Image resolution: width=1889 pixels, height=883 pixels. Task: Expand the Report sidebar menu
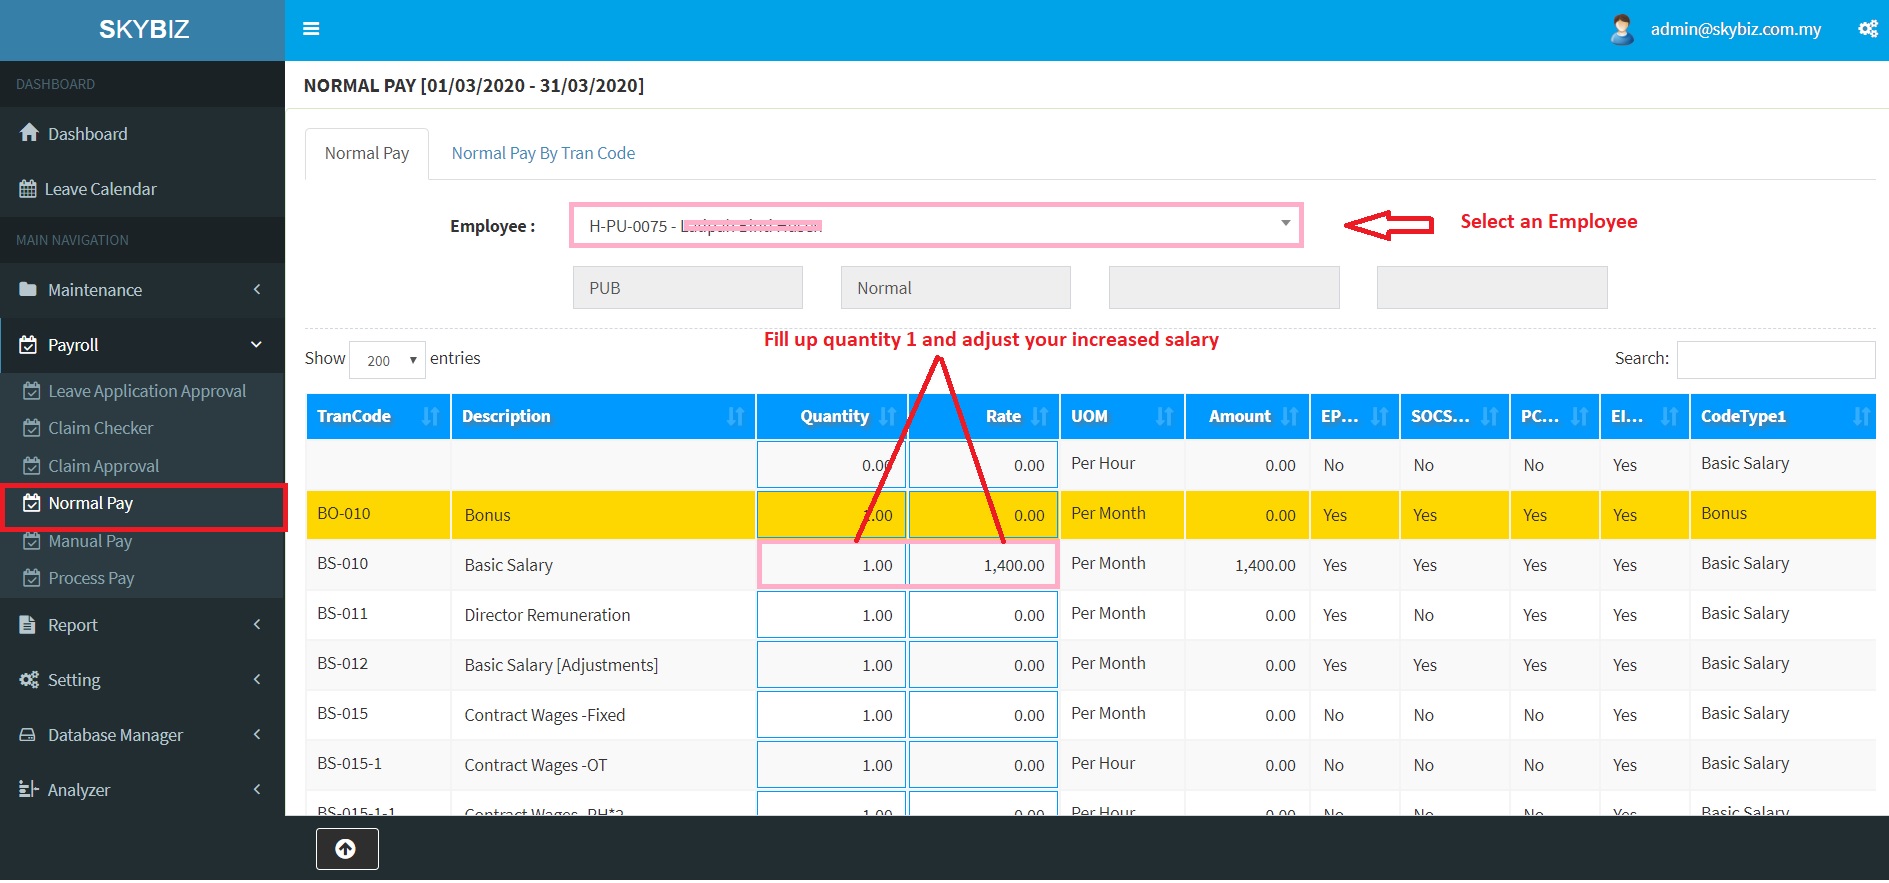click(142, 625)
